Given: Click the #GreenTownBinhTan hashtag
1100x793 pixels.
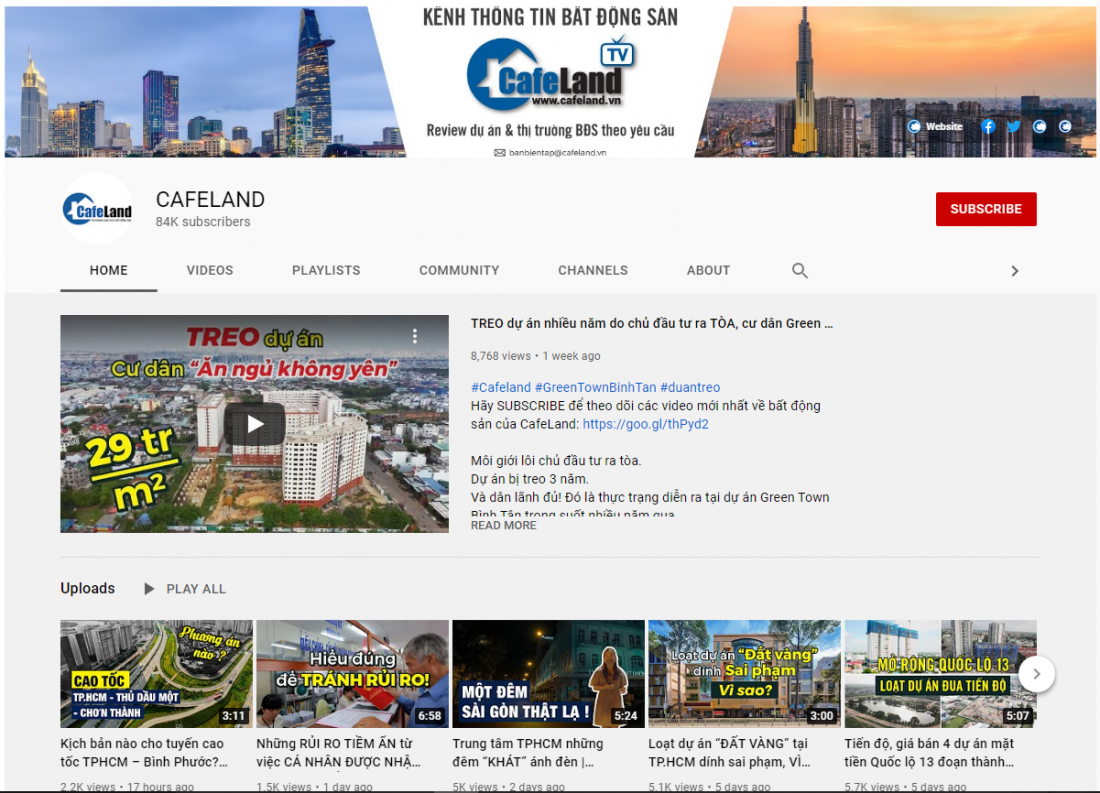Looking at the screenshot, I should click(596, 387).
